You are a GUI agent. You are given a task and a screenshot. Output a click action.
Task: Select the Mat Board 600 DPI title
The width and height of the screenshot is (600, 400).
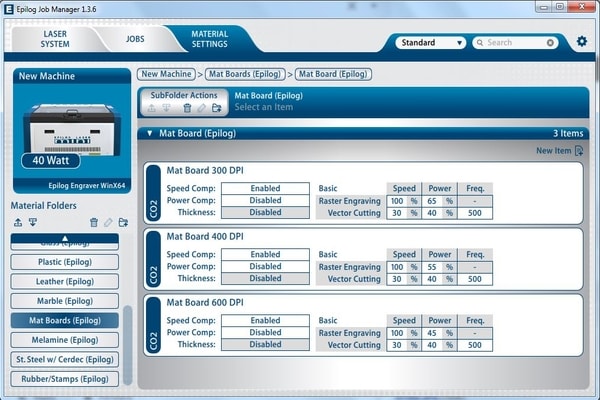205,303
